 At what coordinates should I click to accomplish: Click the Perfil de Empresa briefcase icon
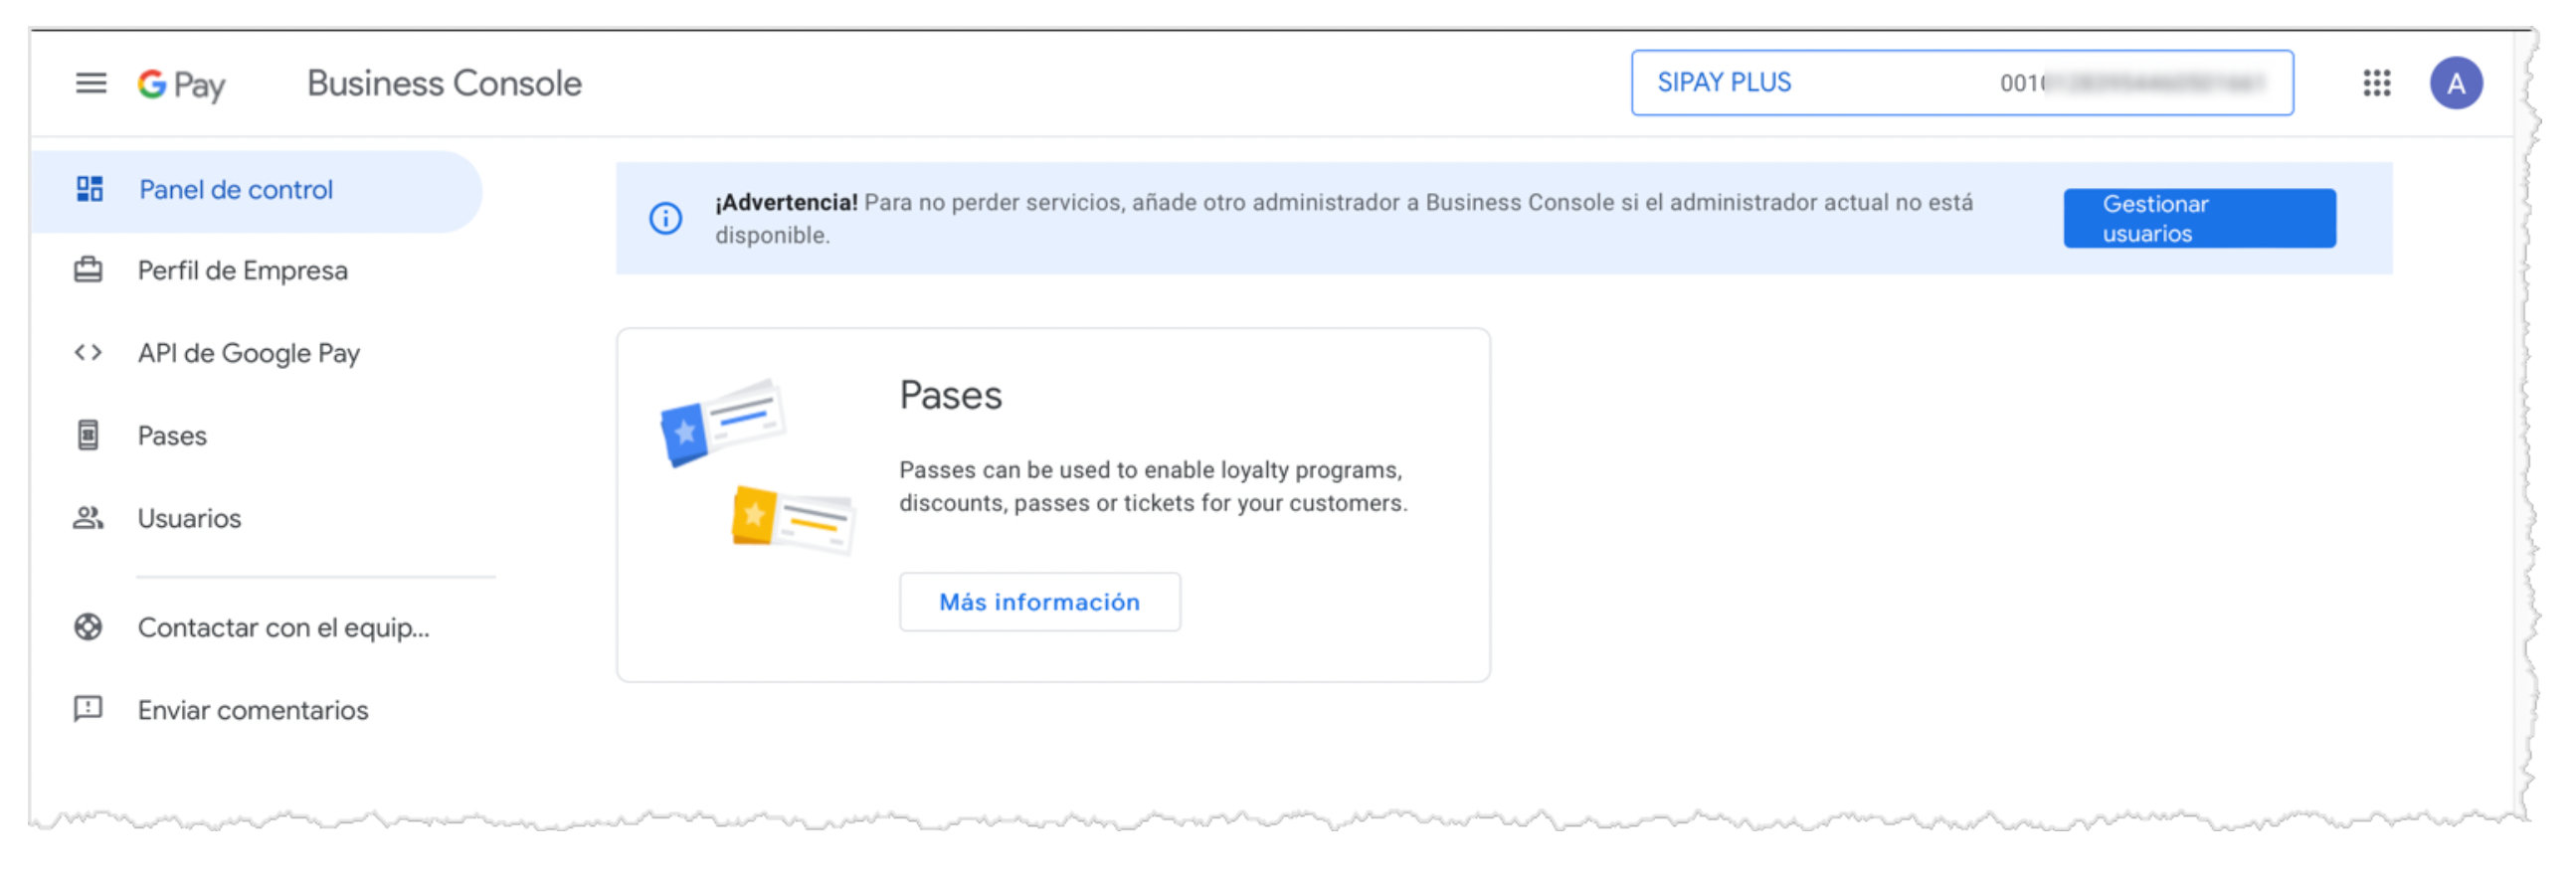click(x=88, y=270)
